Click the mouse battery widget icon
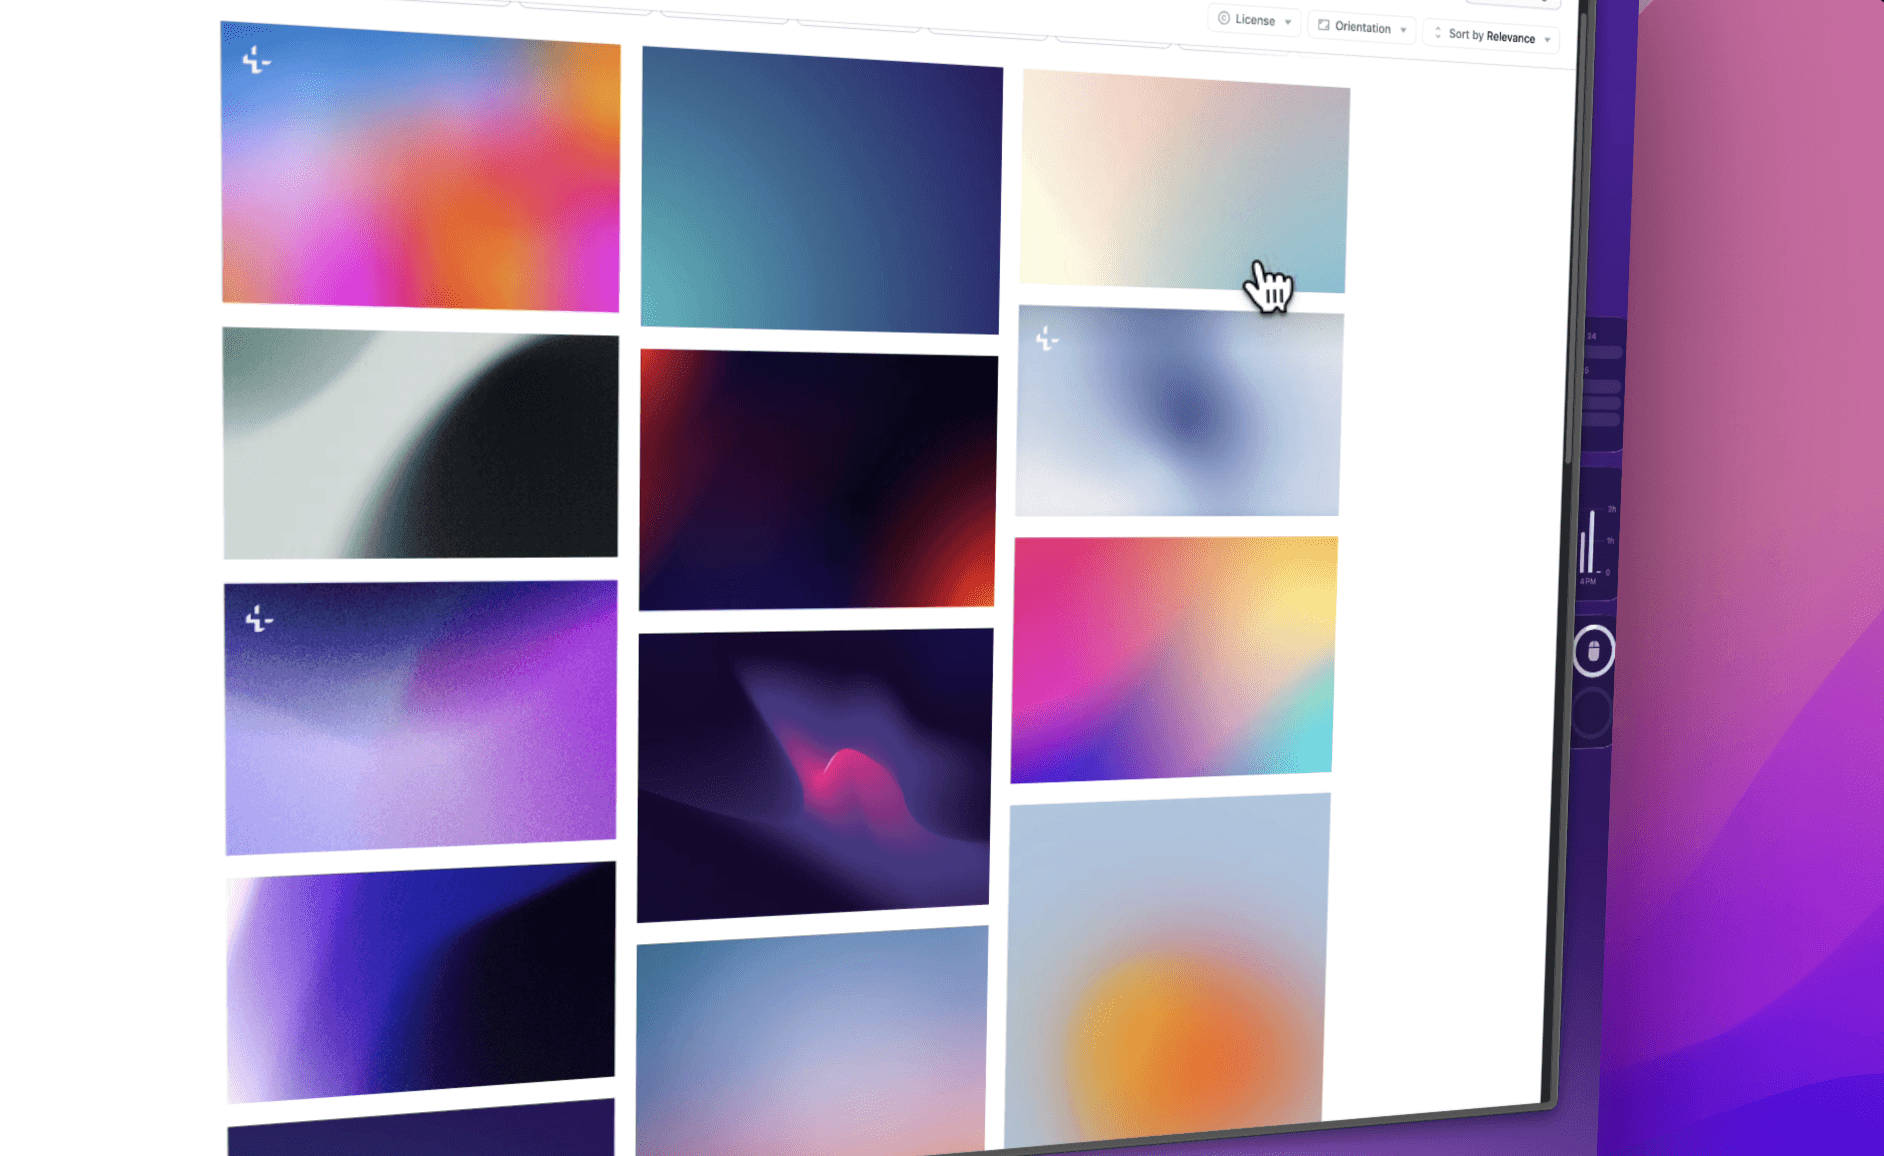Image resolution: width=1884 pixels, height=1156 pixels. (1593, 652)
